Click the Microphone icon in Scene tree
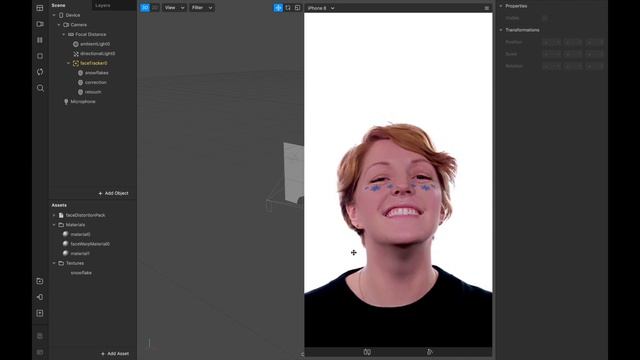This screenshot has height=360, width=640. [x=66, y=102]
